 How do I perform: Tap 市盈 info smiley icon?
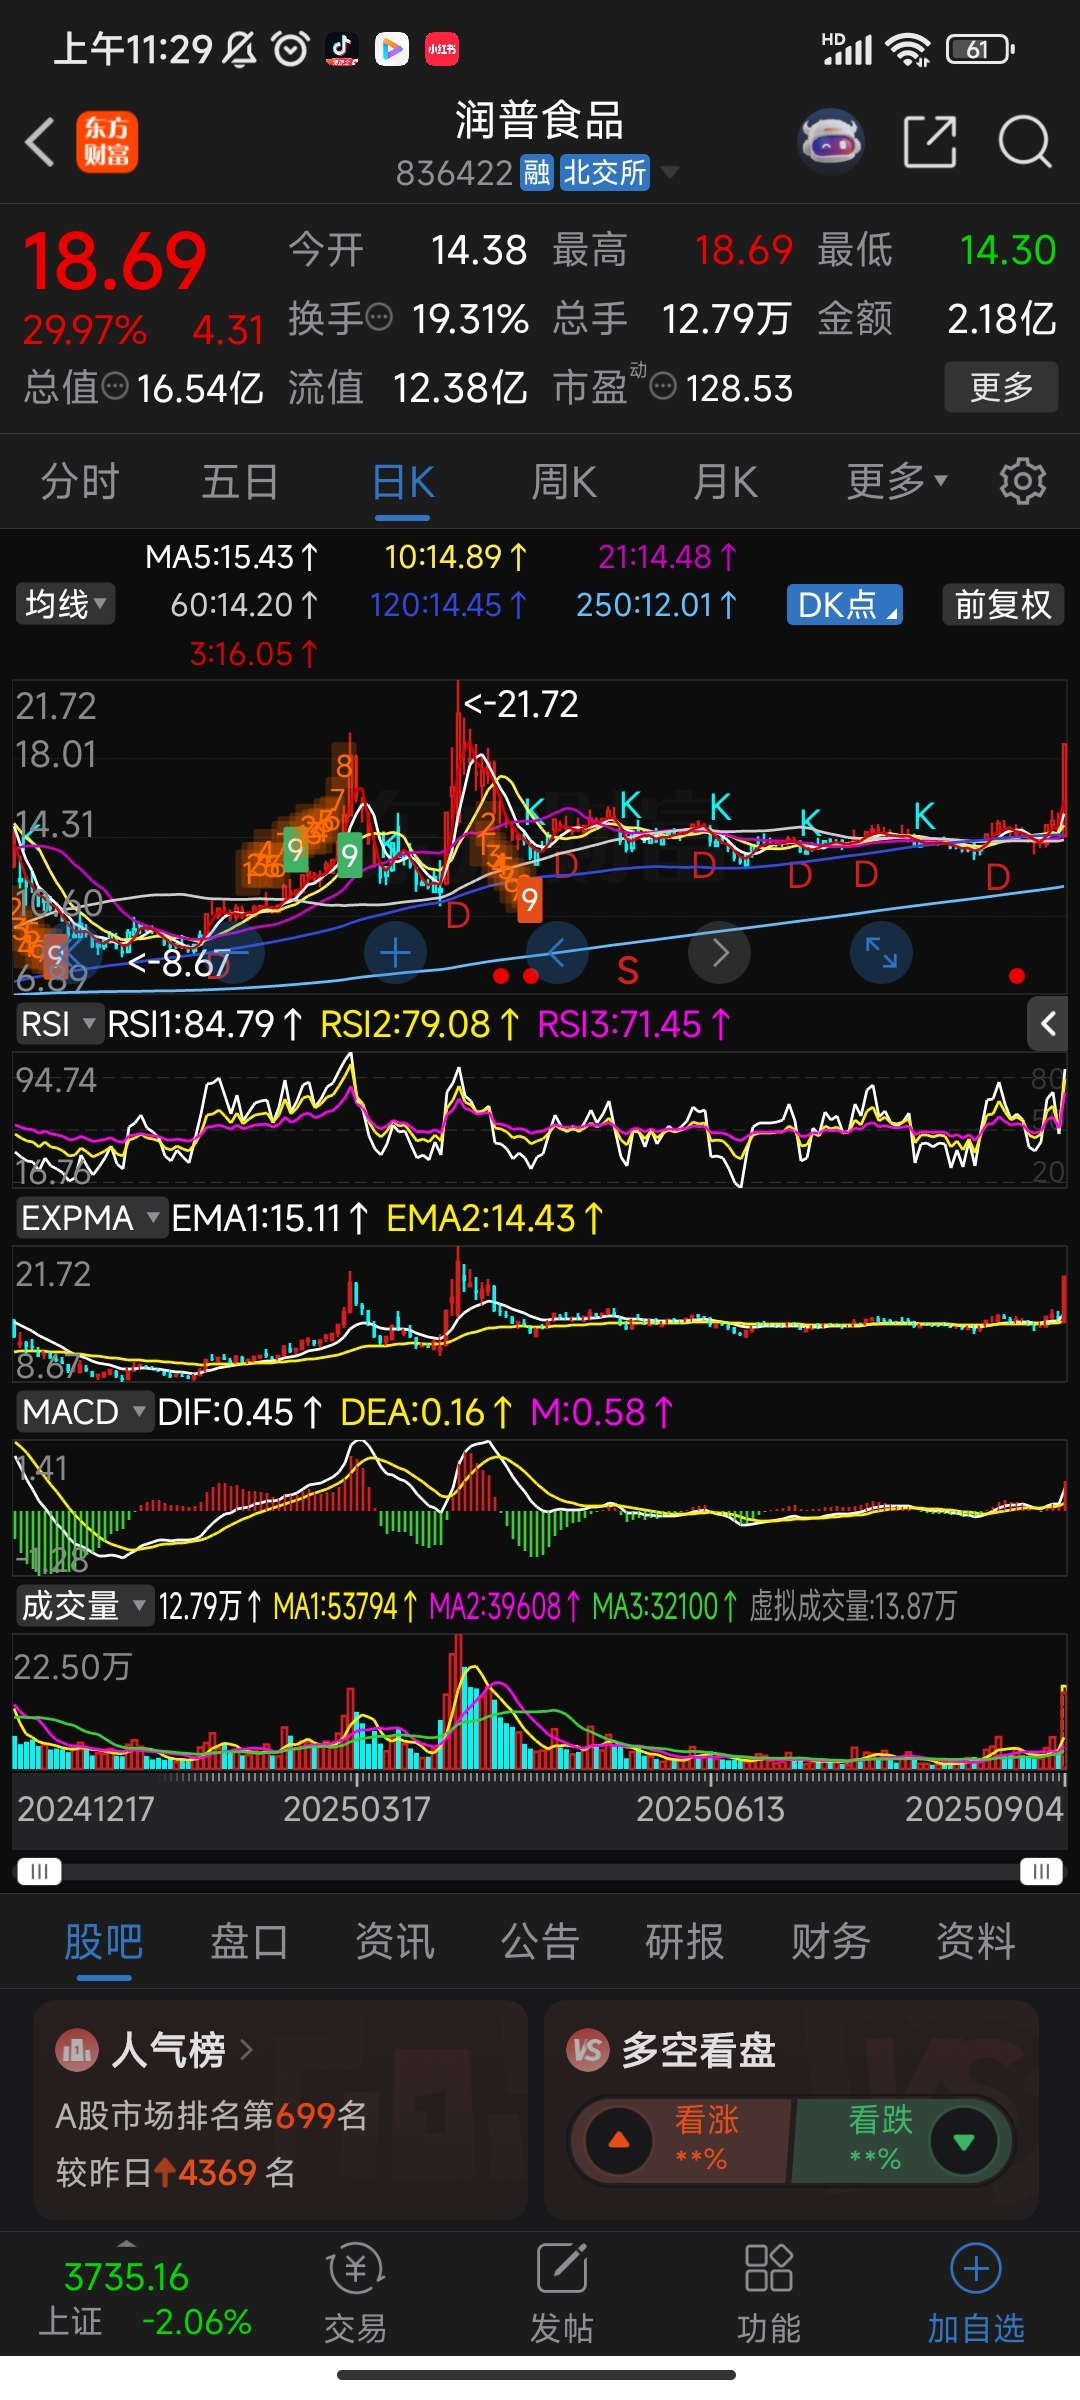pos(663,386)
